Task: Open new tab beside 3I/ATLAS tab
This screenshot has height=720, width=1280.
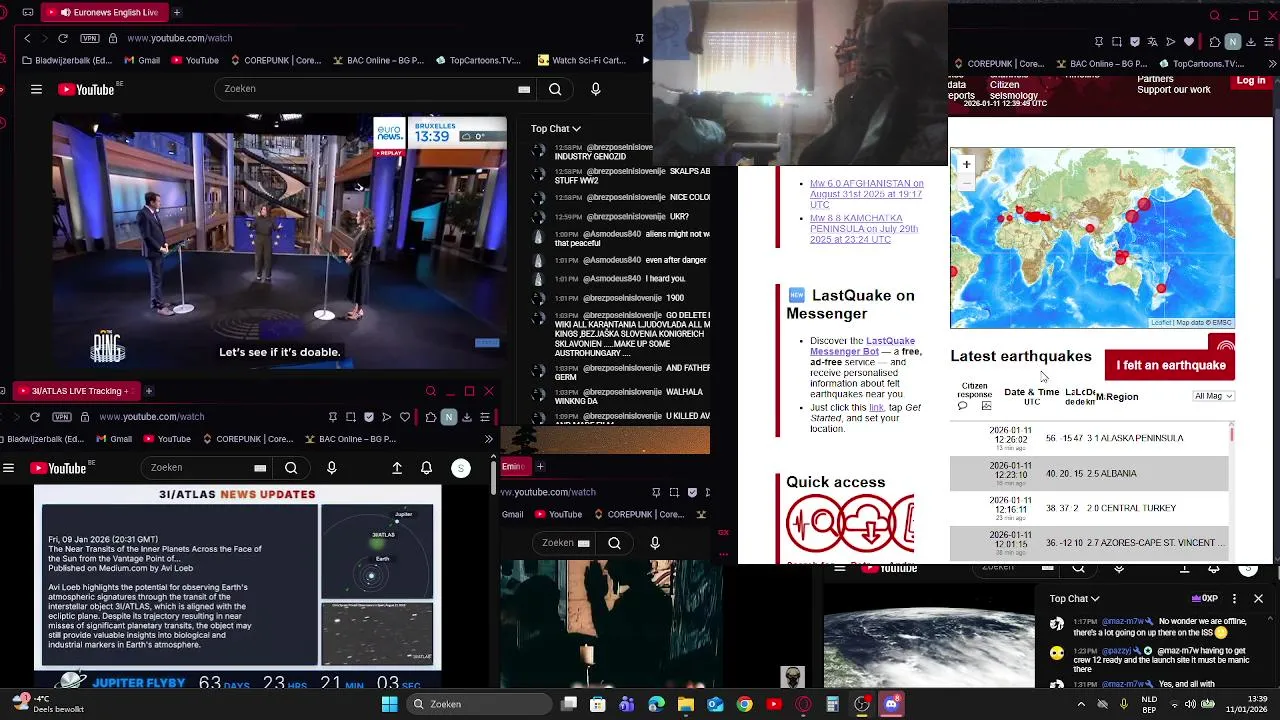Action: click(149, 391)
